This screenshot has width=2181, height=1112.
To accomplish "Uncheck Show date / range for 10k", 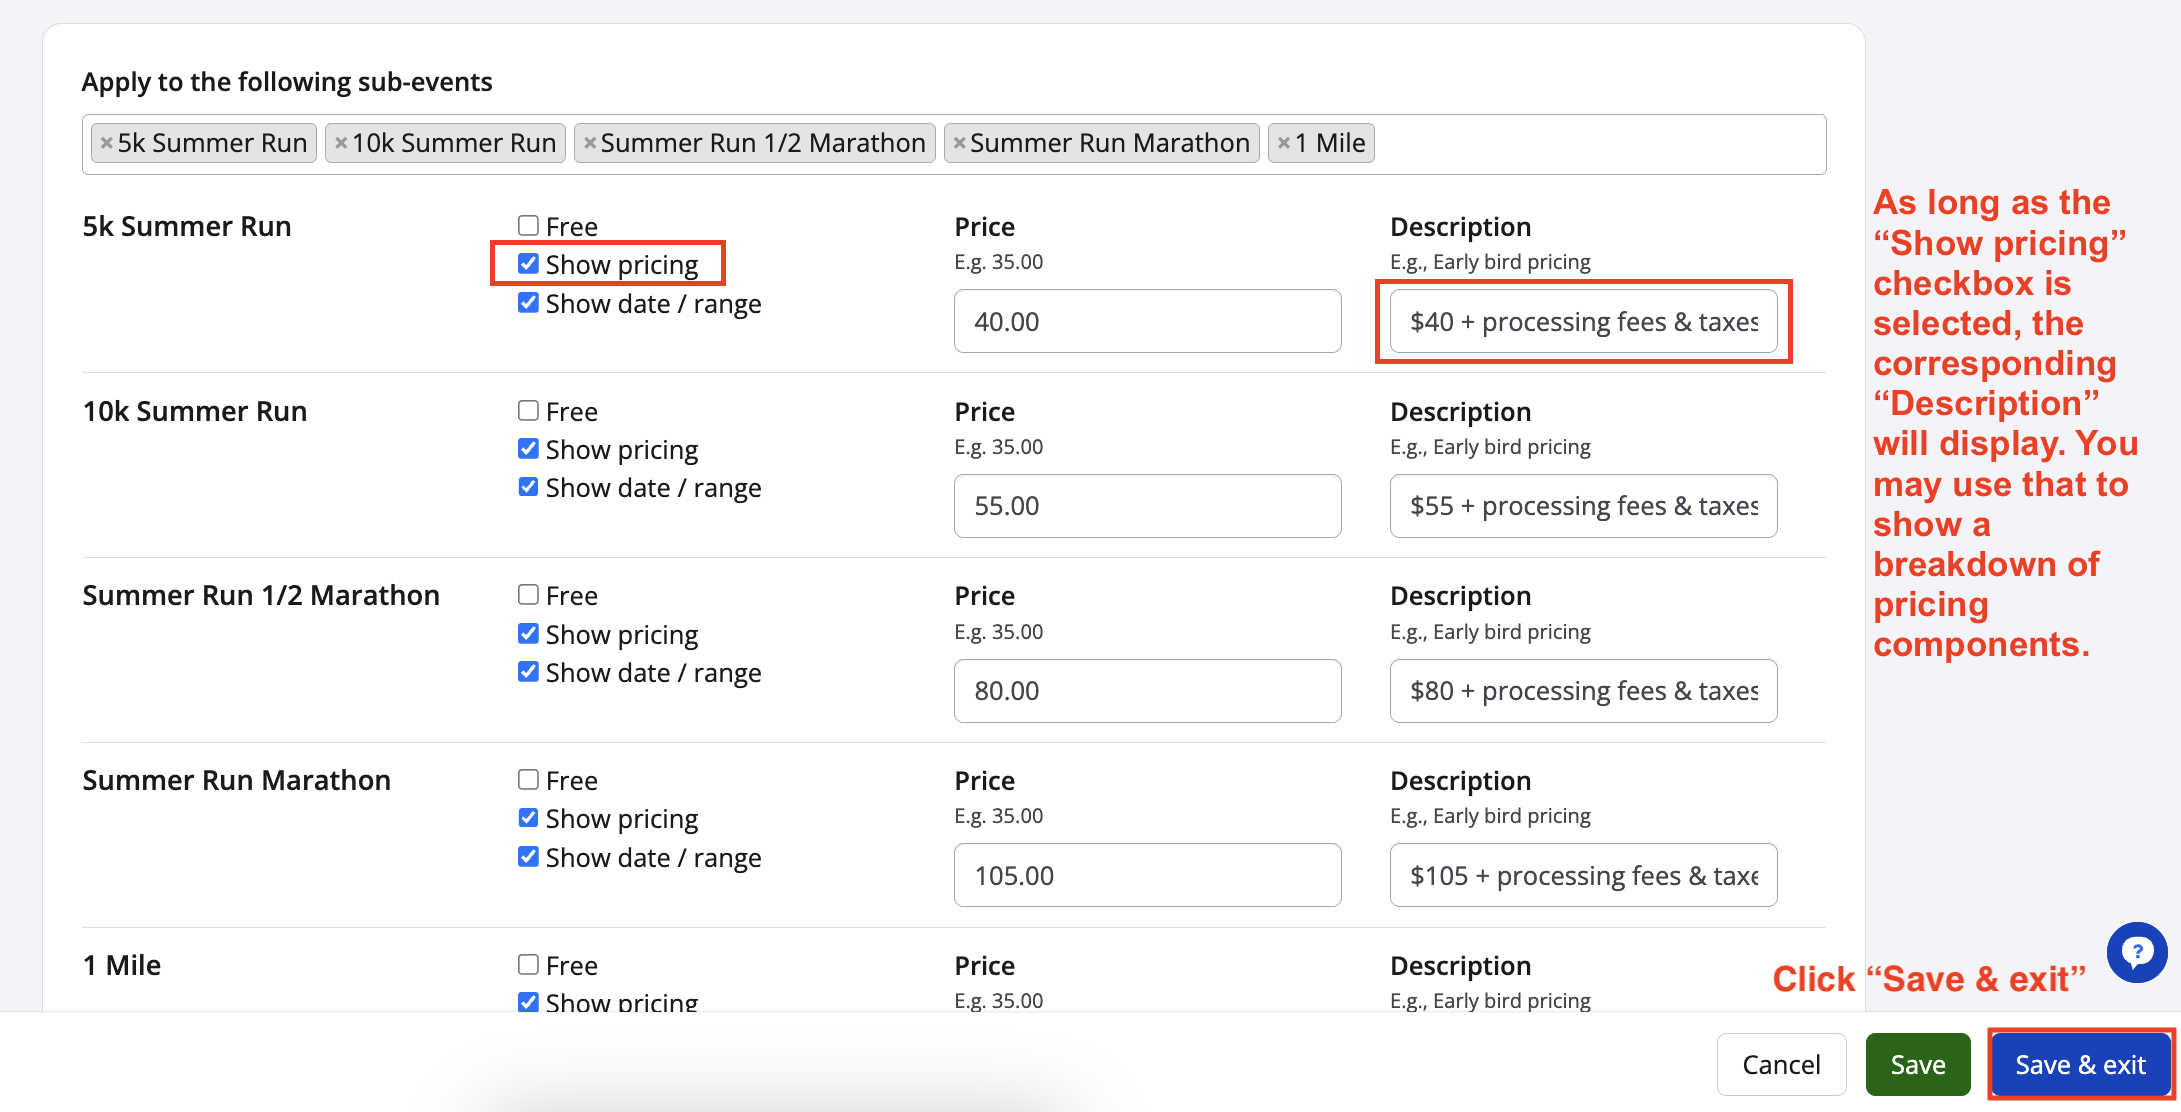I will point(528,487).
